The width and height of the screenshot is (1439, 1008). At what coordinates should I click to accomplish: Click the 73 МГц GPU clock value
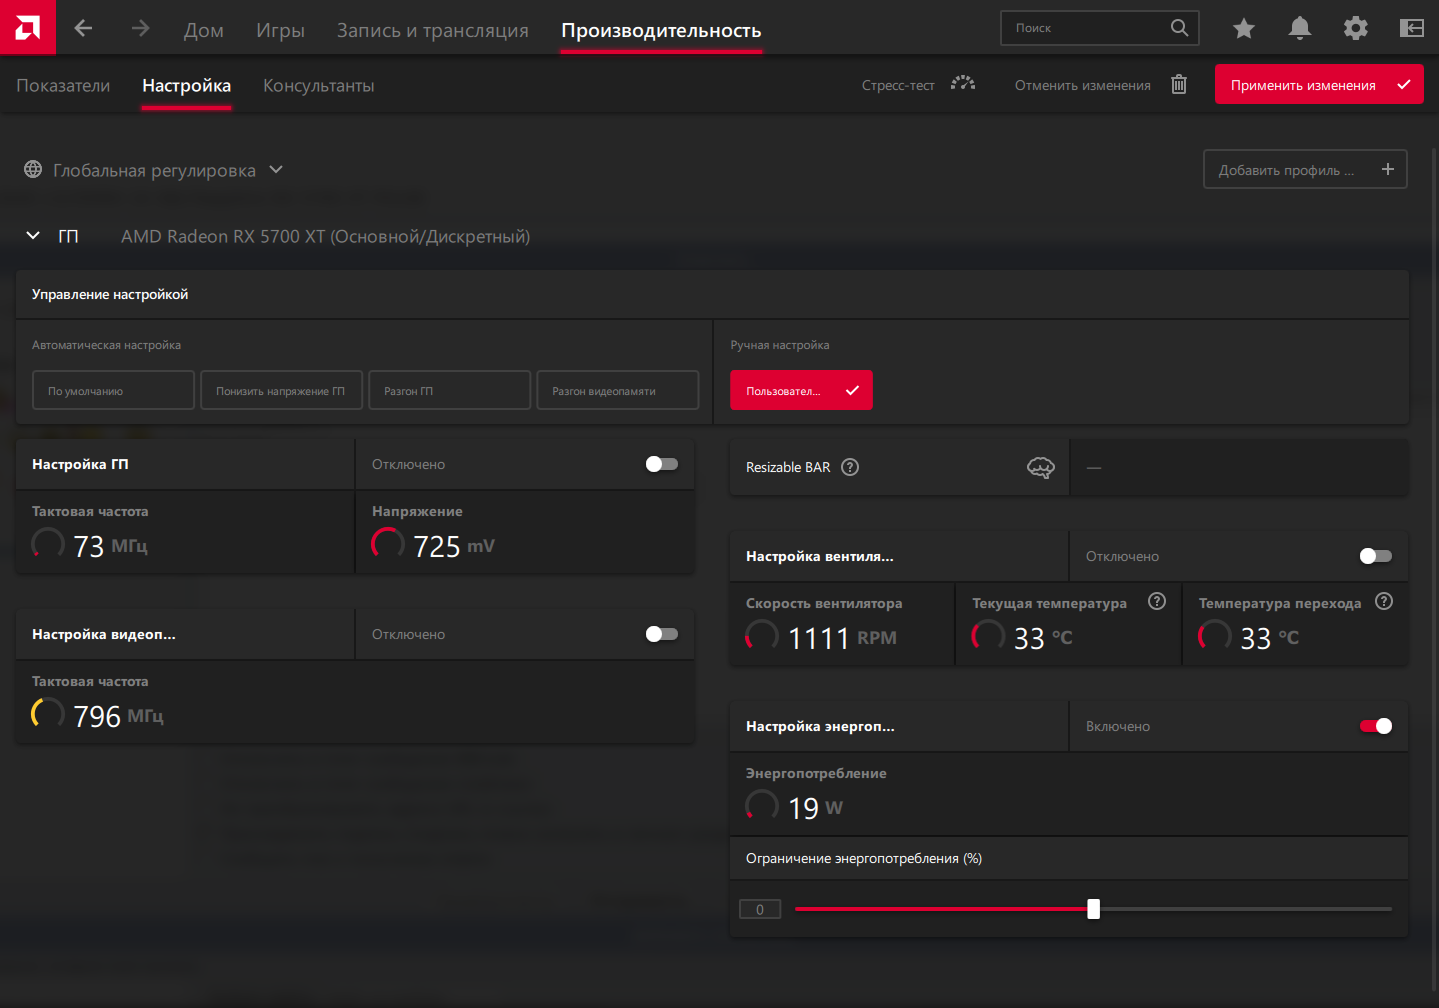[x=110, y=546]
